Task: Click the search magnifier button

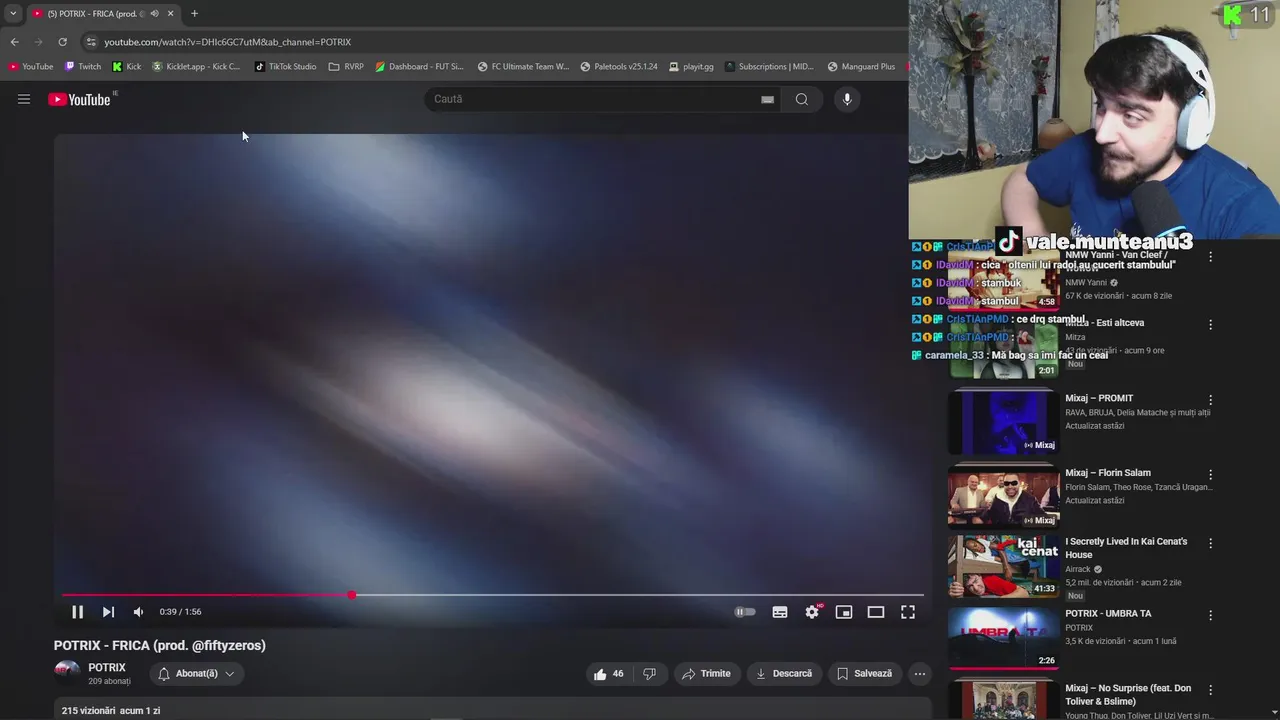Action: click(x=802, y=99)
